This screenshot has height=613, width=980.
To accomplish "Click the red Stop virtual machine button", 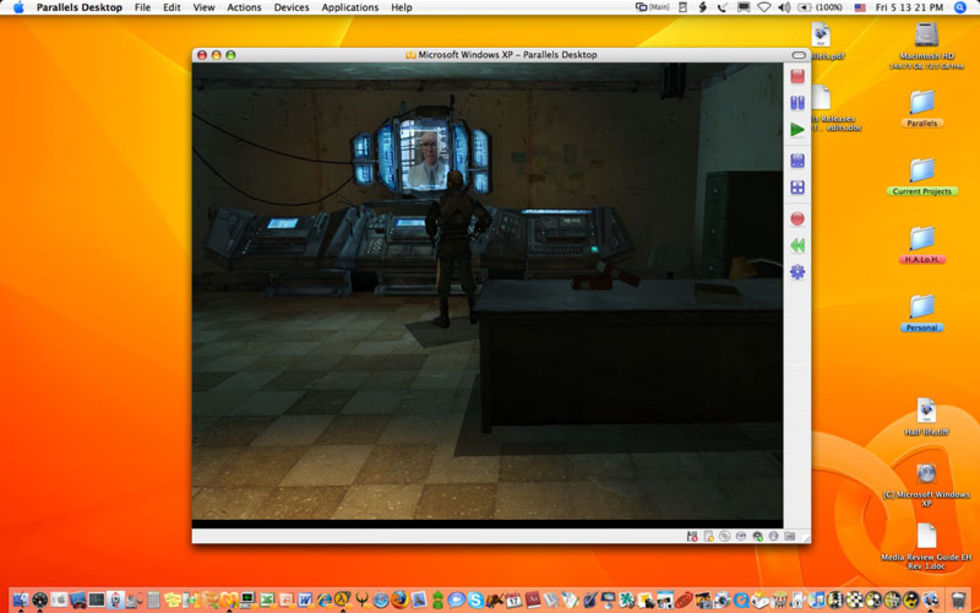I will [x=797, y=76].
